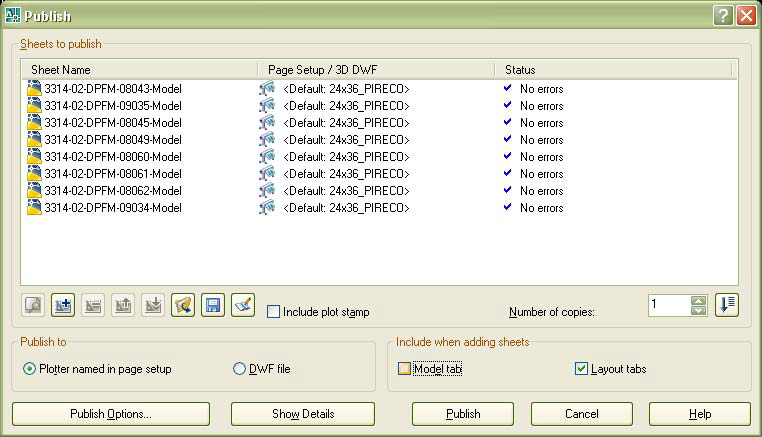The width and height of the screenshot is (762, 437).
Task: Click the Help button
Action: click(x=700, y=414)
